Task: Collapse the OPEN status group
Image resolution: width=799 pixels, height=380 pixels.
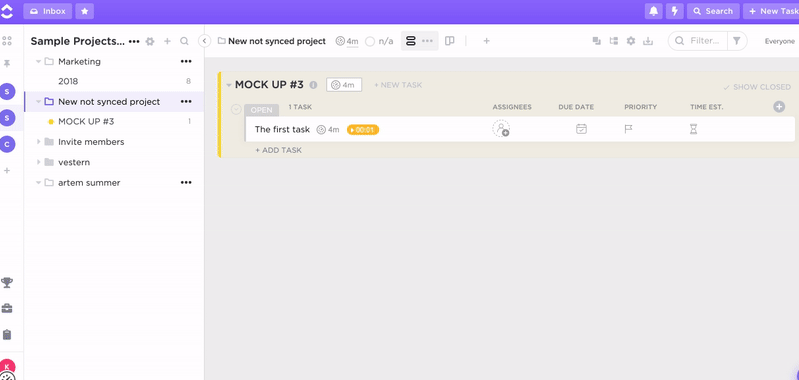Action: click(x=236, y=109)
